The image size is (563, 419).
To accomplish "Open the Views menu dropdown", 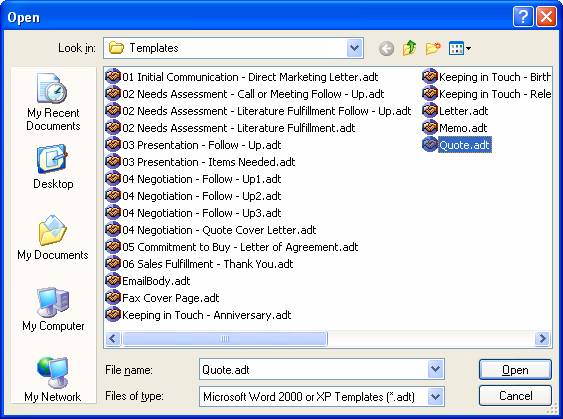I will tap(460, 48).
